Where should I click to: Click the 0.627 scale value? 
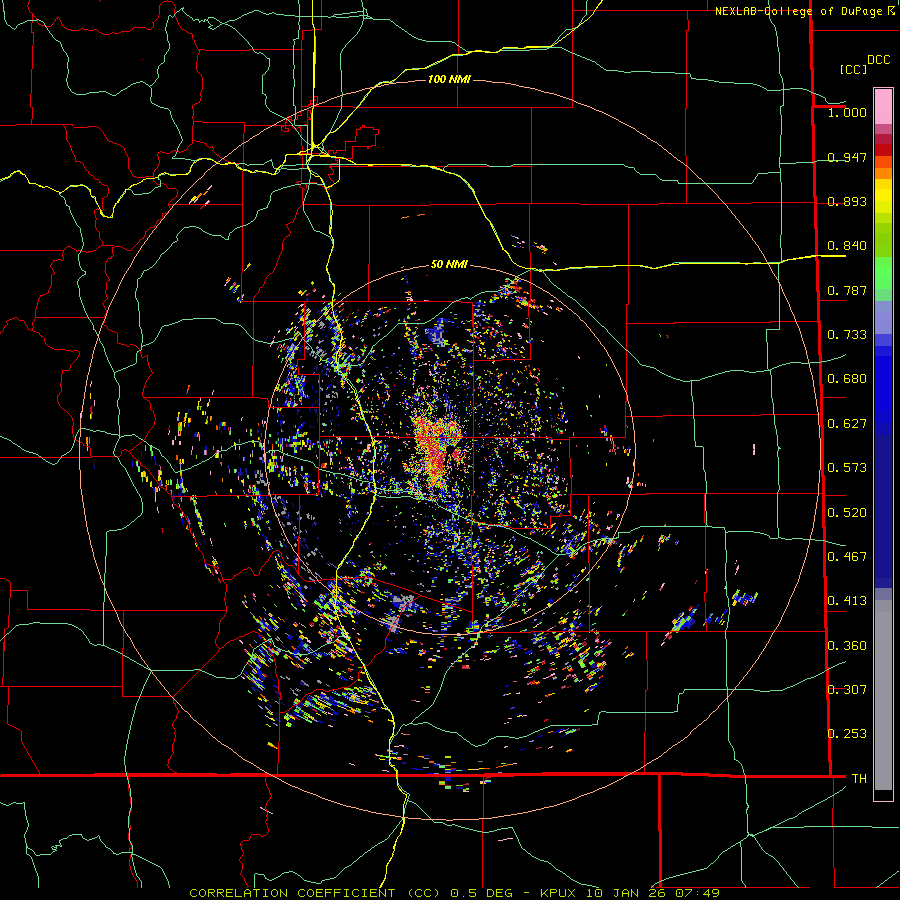pyautogui.click(x=847, y=424)
